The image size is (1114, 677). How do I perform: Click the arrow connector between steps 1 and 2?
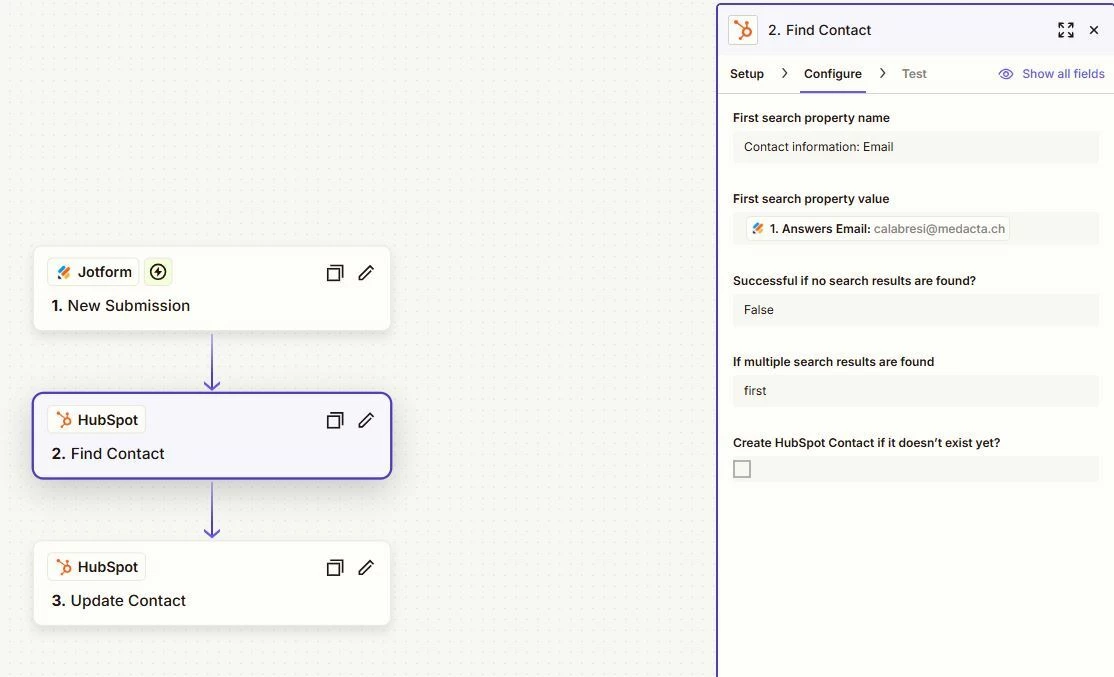[212, 362]
